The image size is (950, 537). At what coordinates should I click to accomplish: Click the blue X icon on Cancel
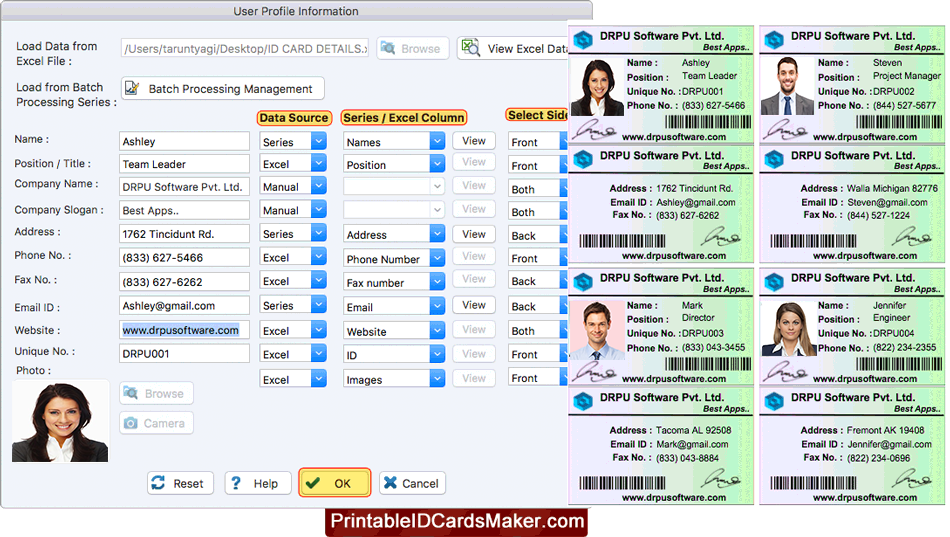pos(391,483)
